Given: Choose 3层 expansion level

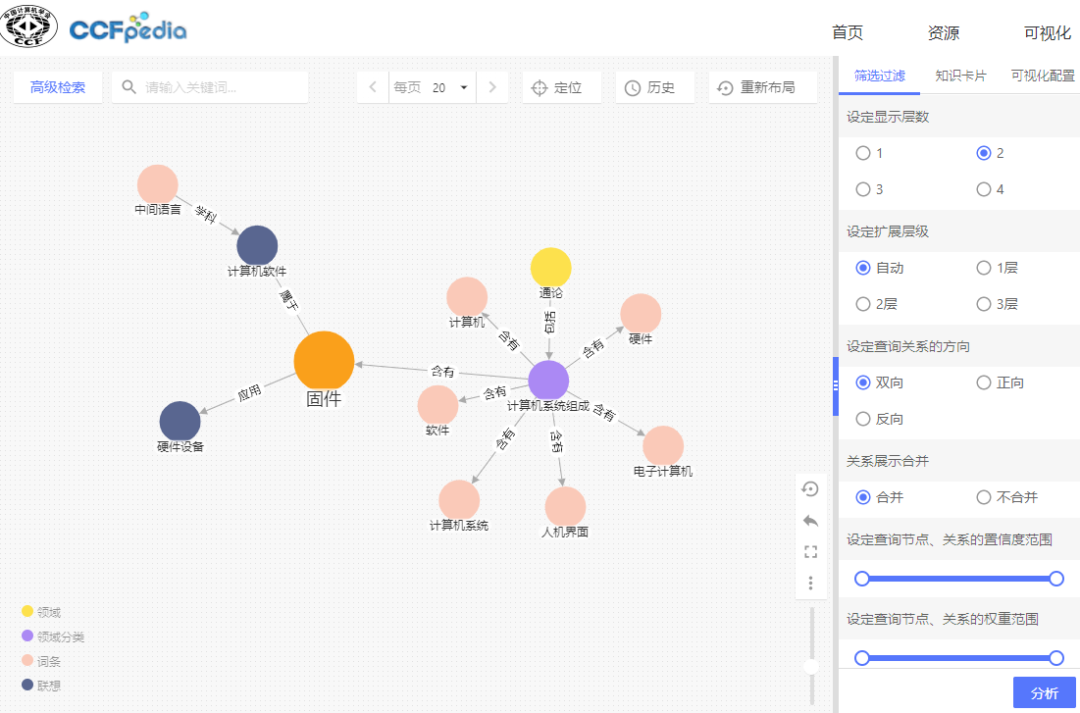Looking at the screenshot, I should (984, 304).
